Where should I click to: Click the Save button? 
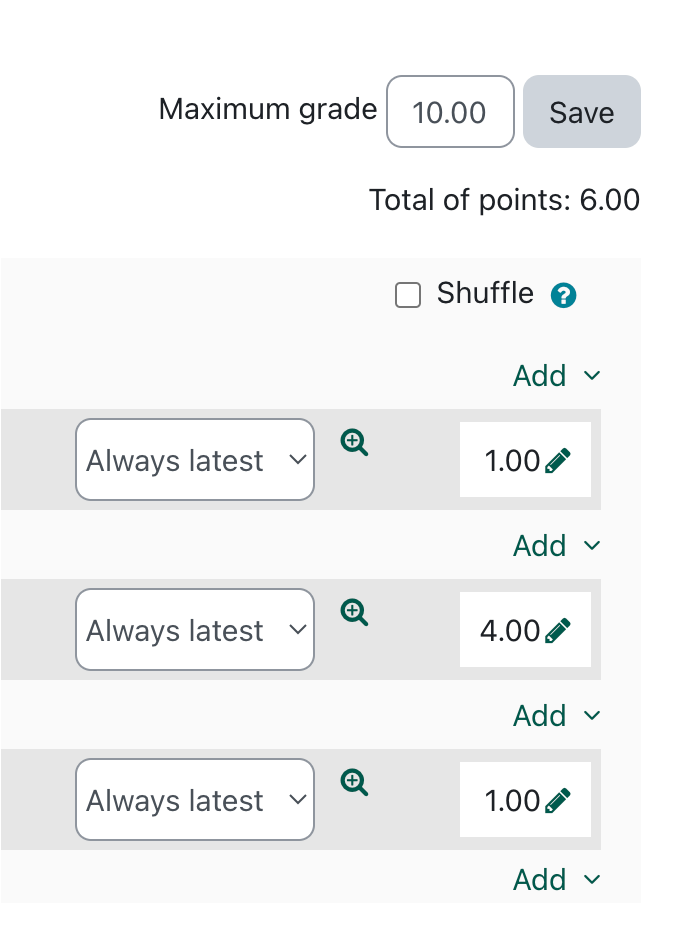581,112
